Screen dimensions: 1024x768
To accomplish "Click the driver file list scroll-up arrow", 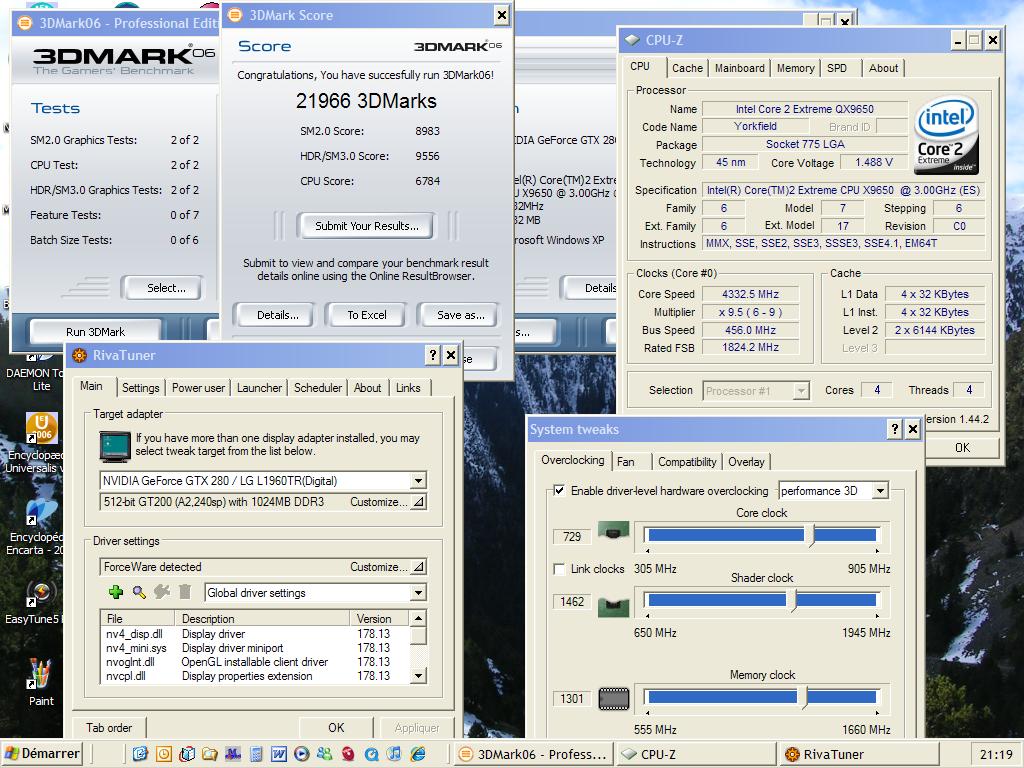I will 418,618.
